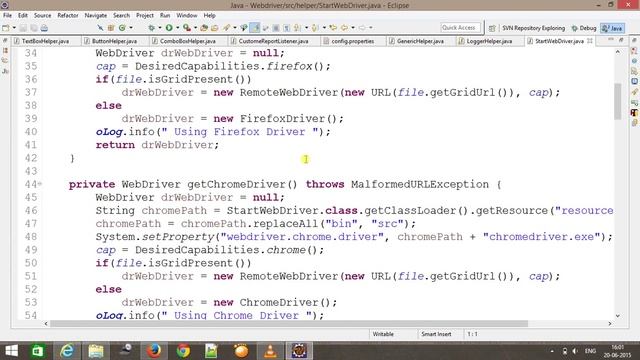Image resolution: width=640 pixels, height=360 pixels.
Task: Switch to TextBoxHelper.java editor tab
Action: (x=45, y=41)
